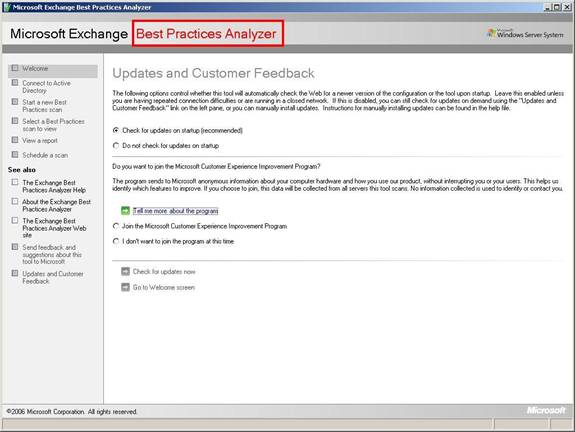Click the icon beside About the Exchange Best Practices Analyzer
Viewport: 575px width, 432px height.
coord(15,201)
